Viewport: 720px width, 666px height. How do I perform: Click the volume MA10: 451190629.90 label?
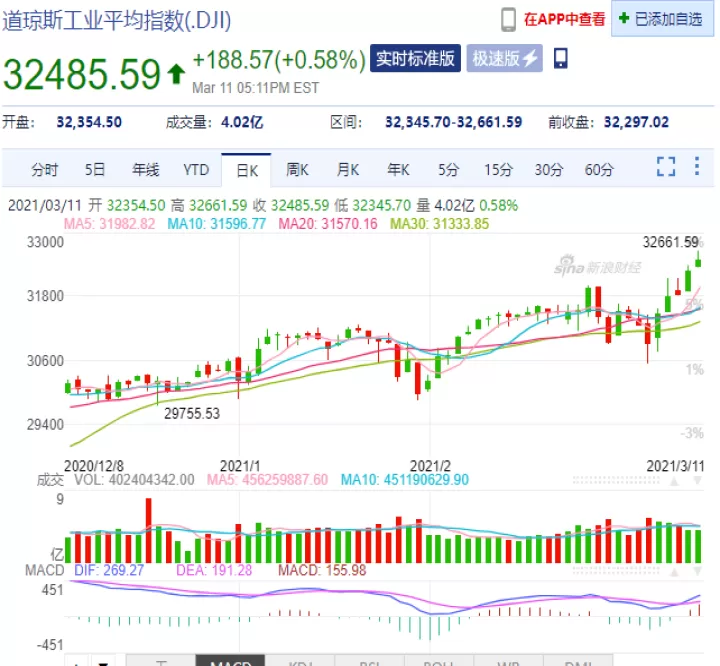tap(405, 480)
